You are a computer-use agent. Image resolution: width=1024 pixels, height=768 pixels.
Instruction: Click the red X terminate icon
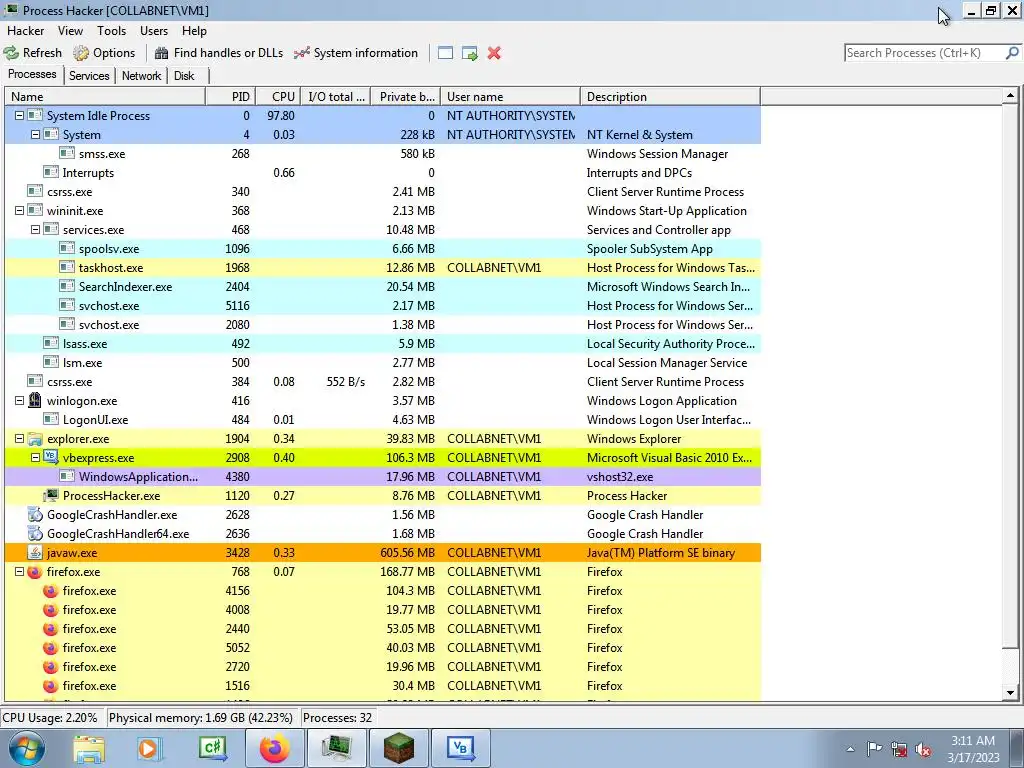pyautogui.click(x=494, y=53)
